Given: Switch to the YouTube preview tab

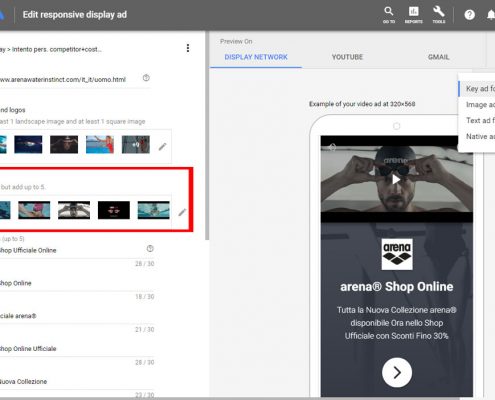Looking at the screenshot, I should (347, 57).
